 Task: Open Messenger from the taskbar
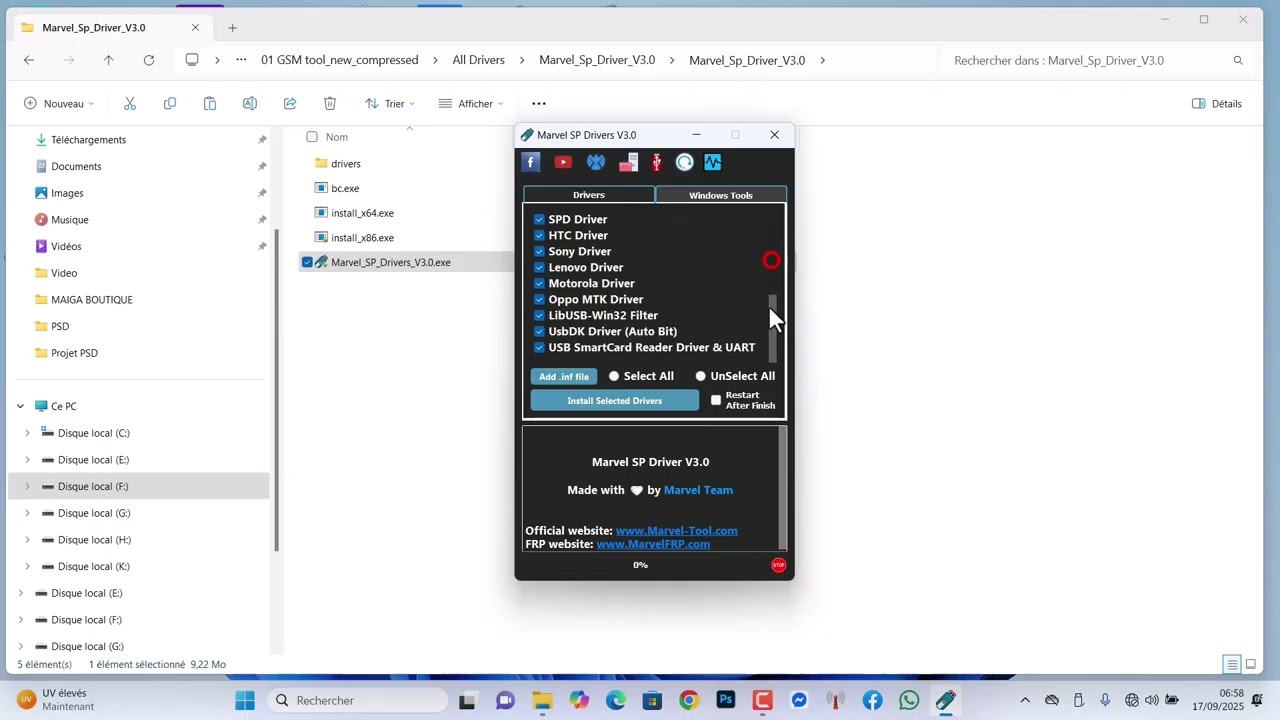[x=799, y=701]
